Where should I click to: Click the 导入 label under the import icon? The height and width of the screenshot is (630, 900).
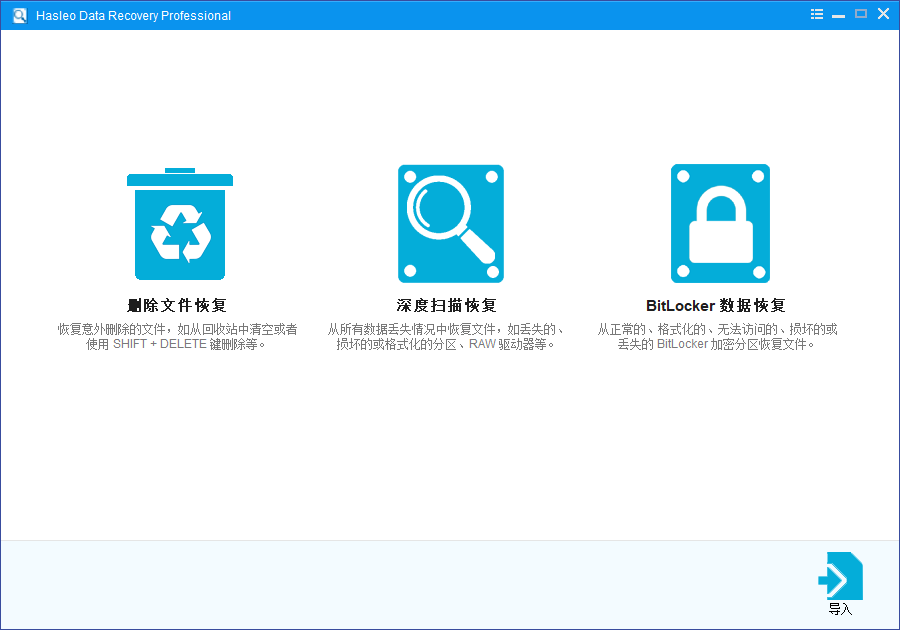click(838, 608)
